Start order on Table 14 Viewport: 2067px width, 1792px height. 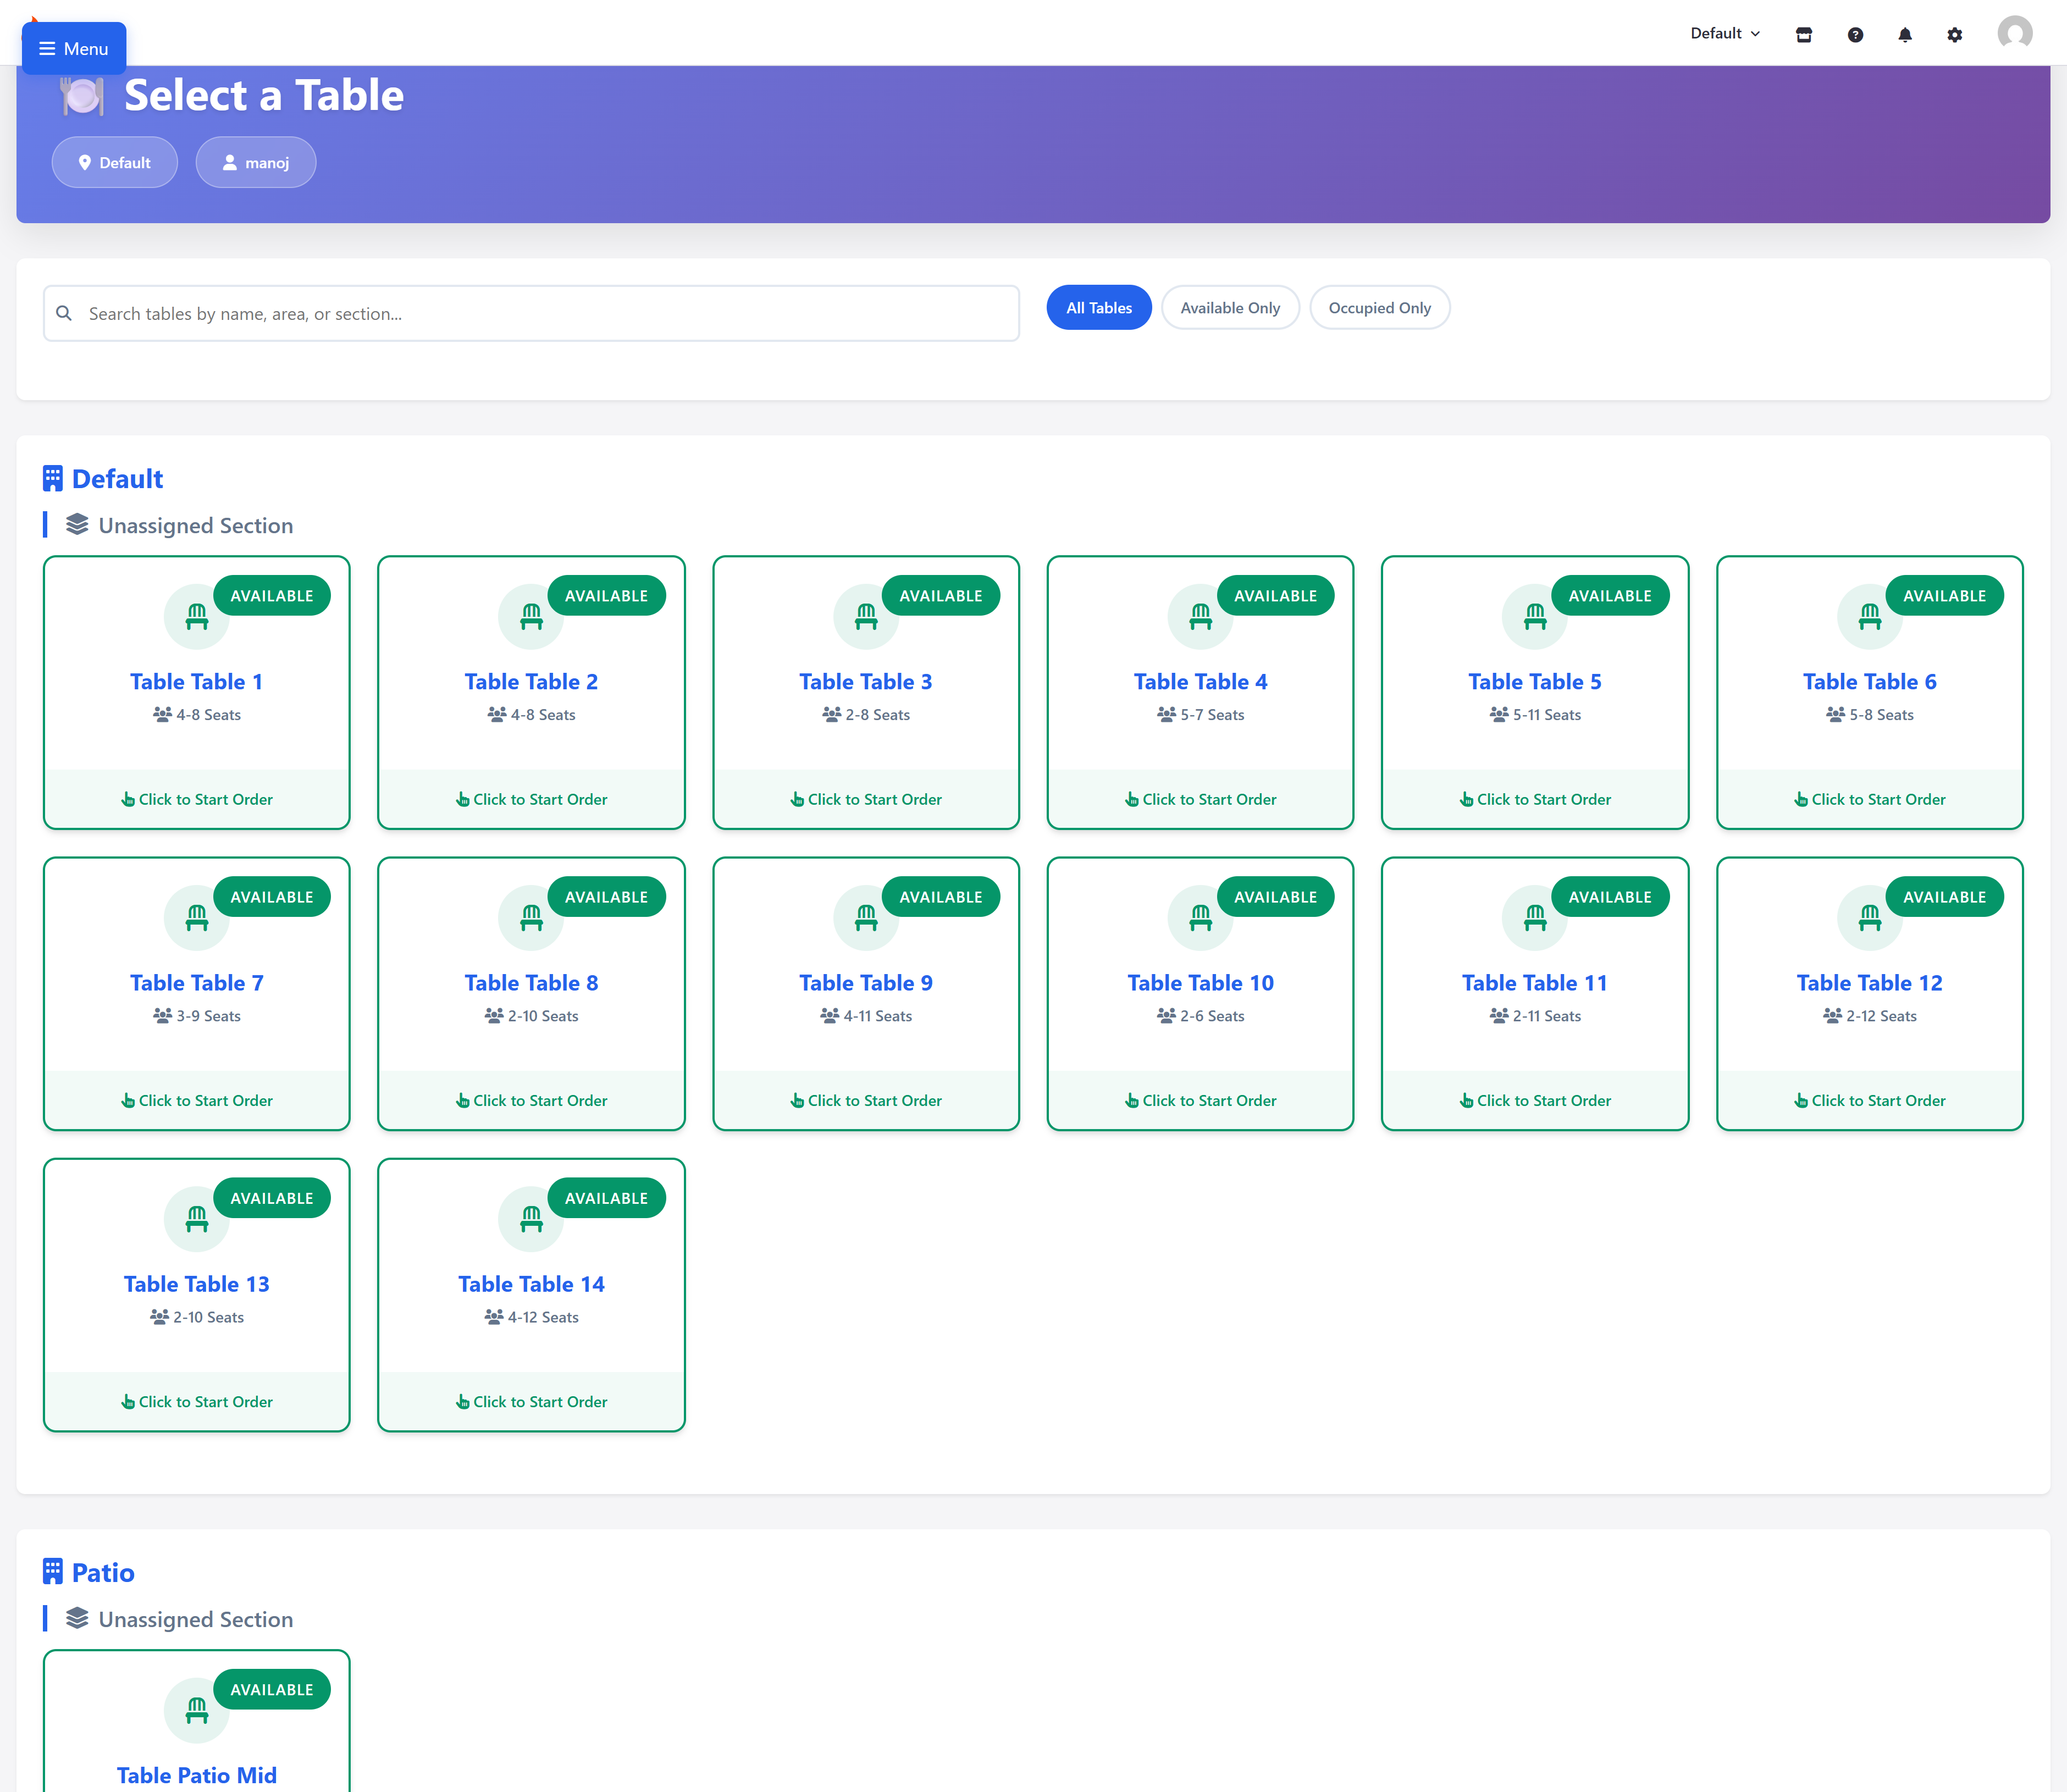pos(531,1401)
